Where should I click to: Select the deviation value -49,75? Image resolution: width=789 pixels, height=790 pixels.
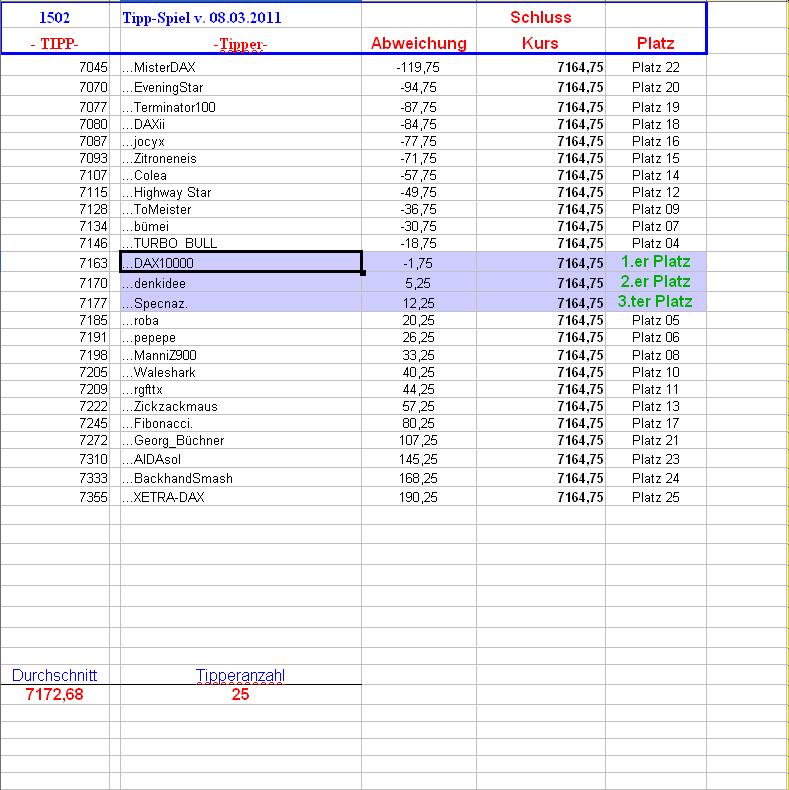(x=418, y=192)
